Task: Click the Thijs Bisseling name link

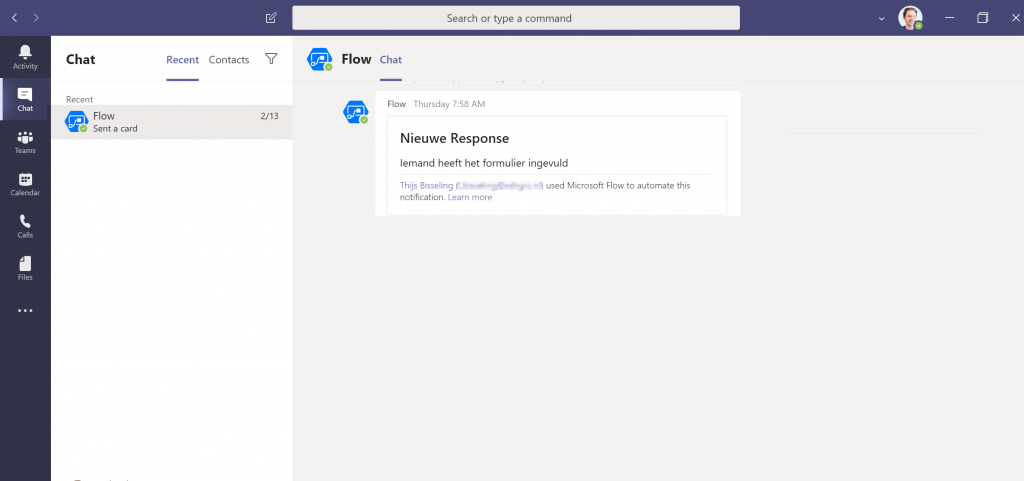Action: pyautogui.click(x=427, y=185)
